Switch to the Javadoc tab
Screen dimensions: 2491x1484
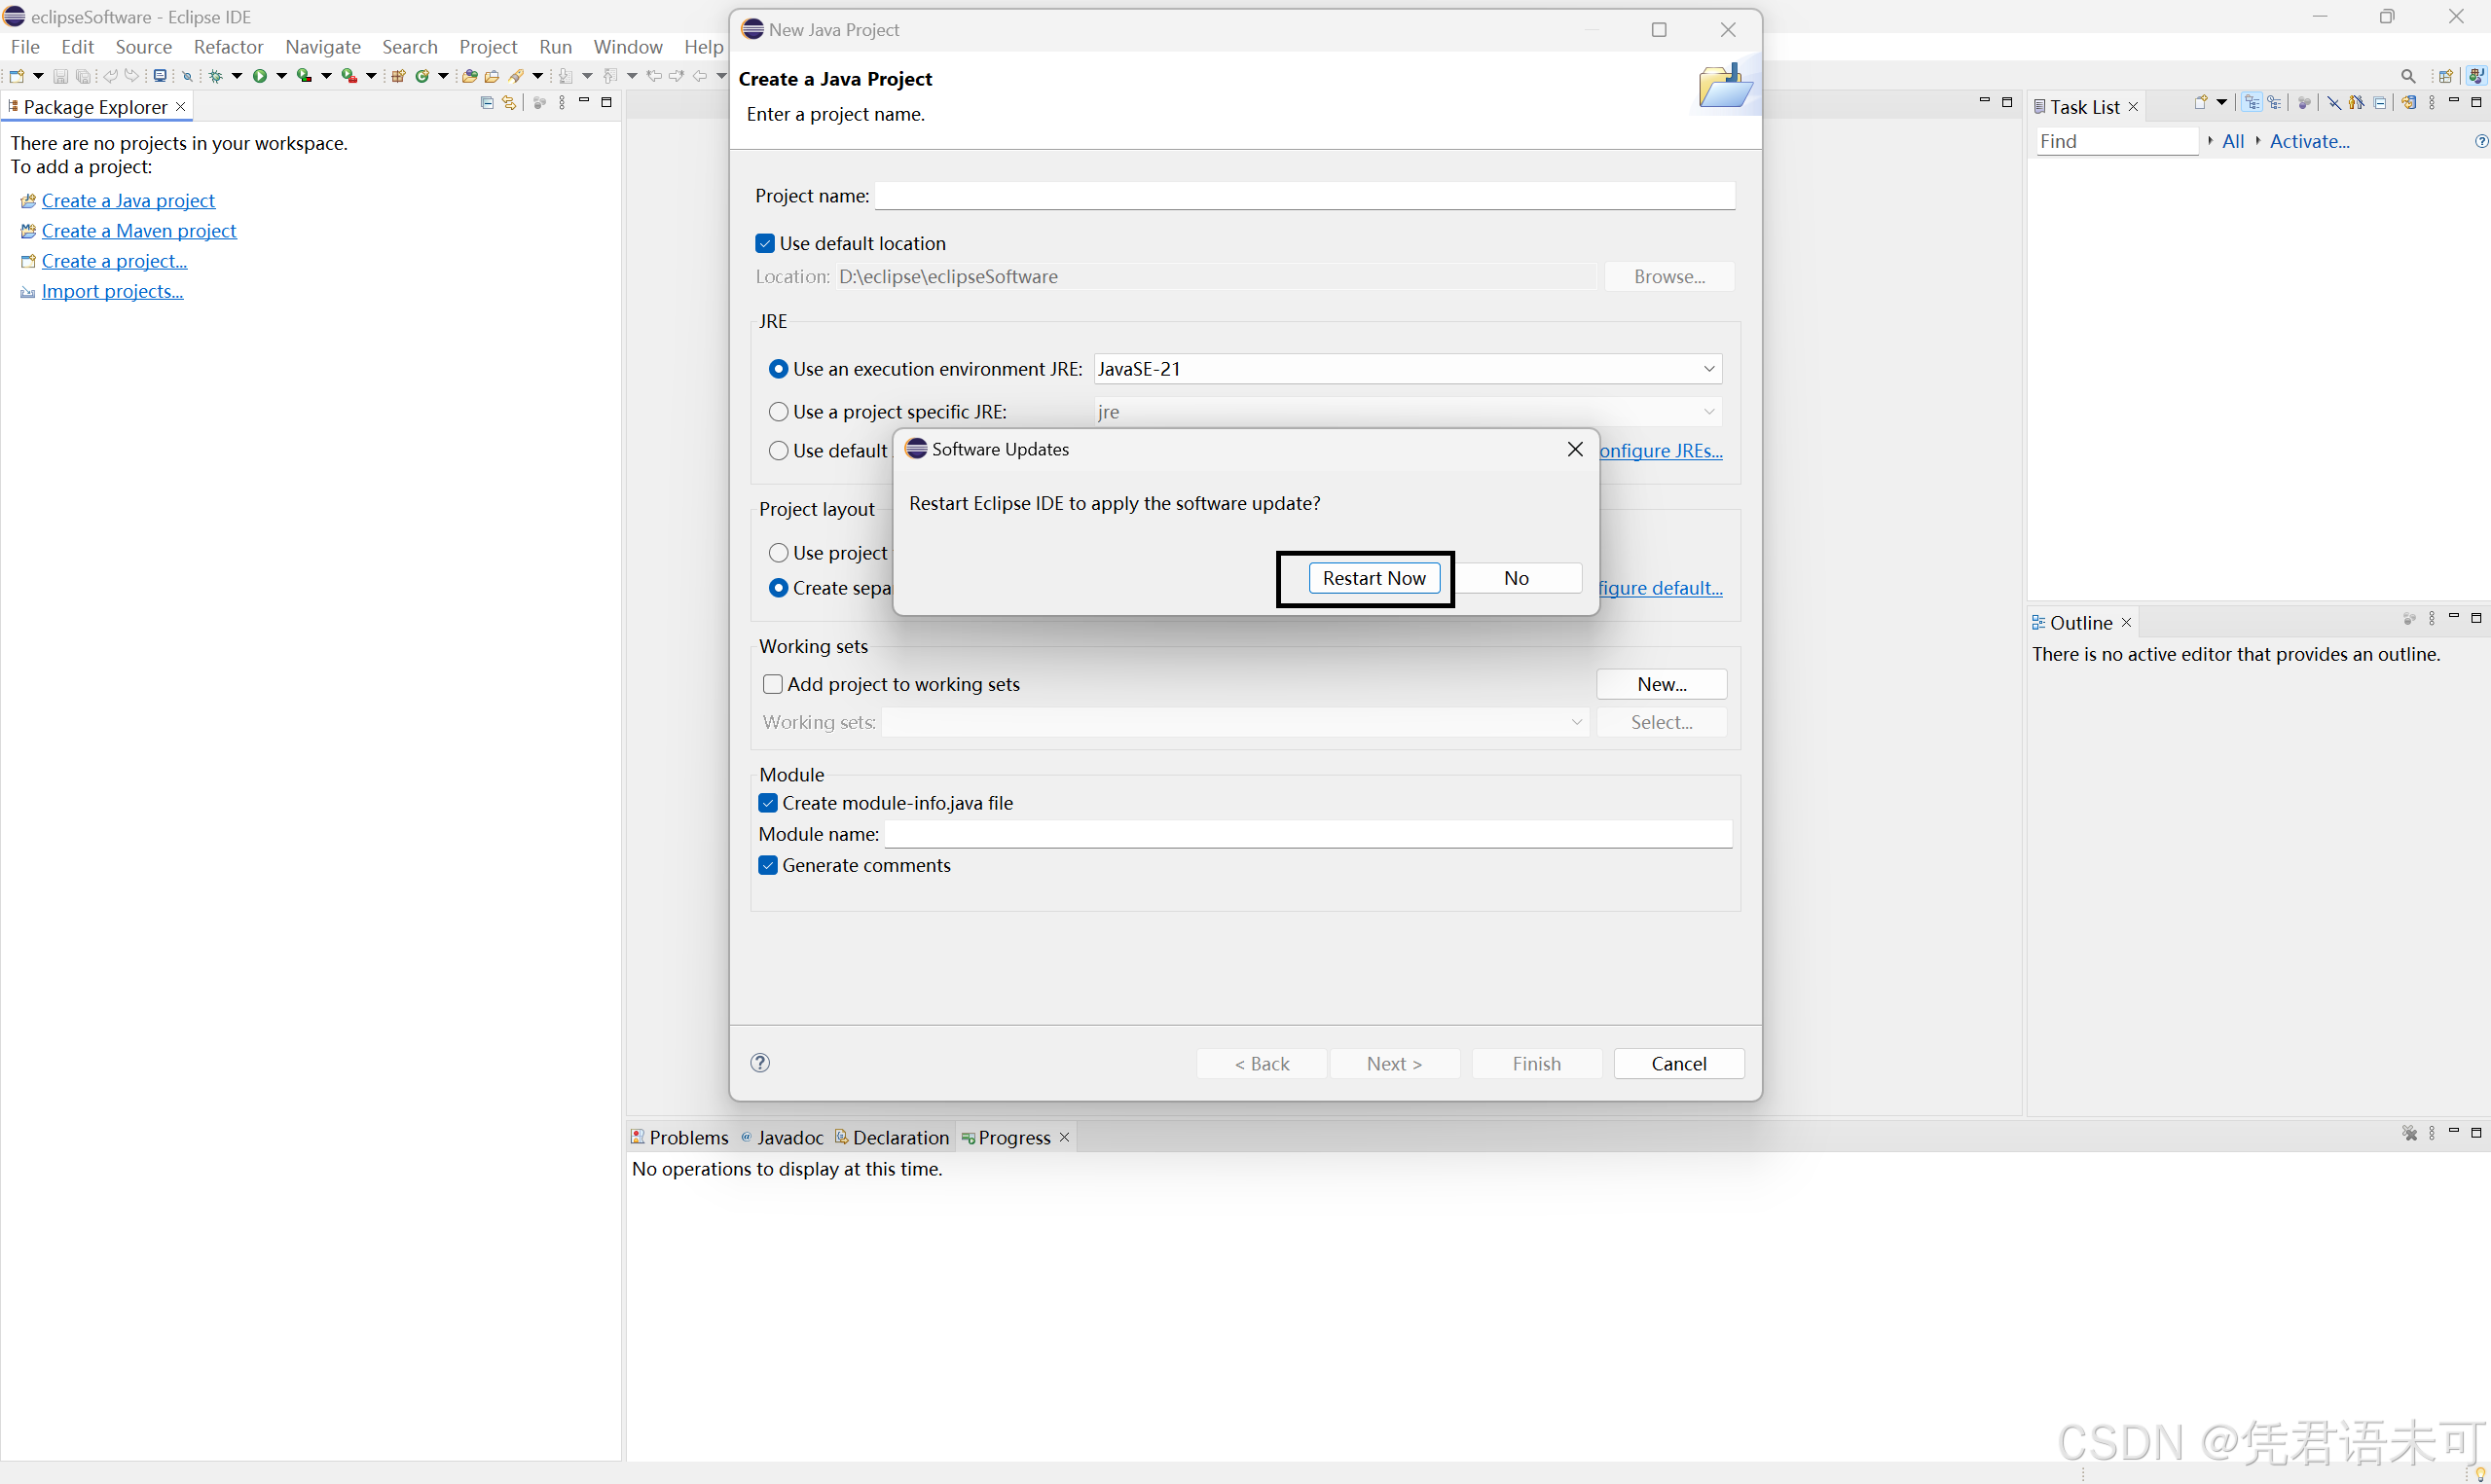(x=783, y=1138)
